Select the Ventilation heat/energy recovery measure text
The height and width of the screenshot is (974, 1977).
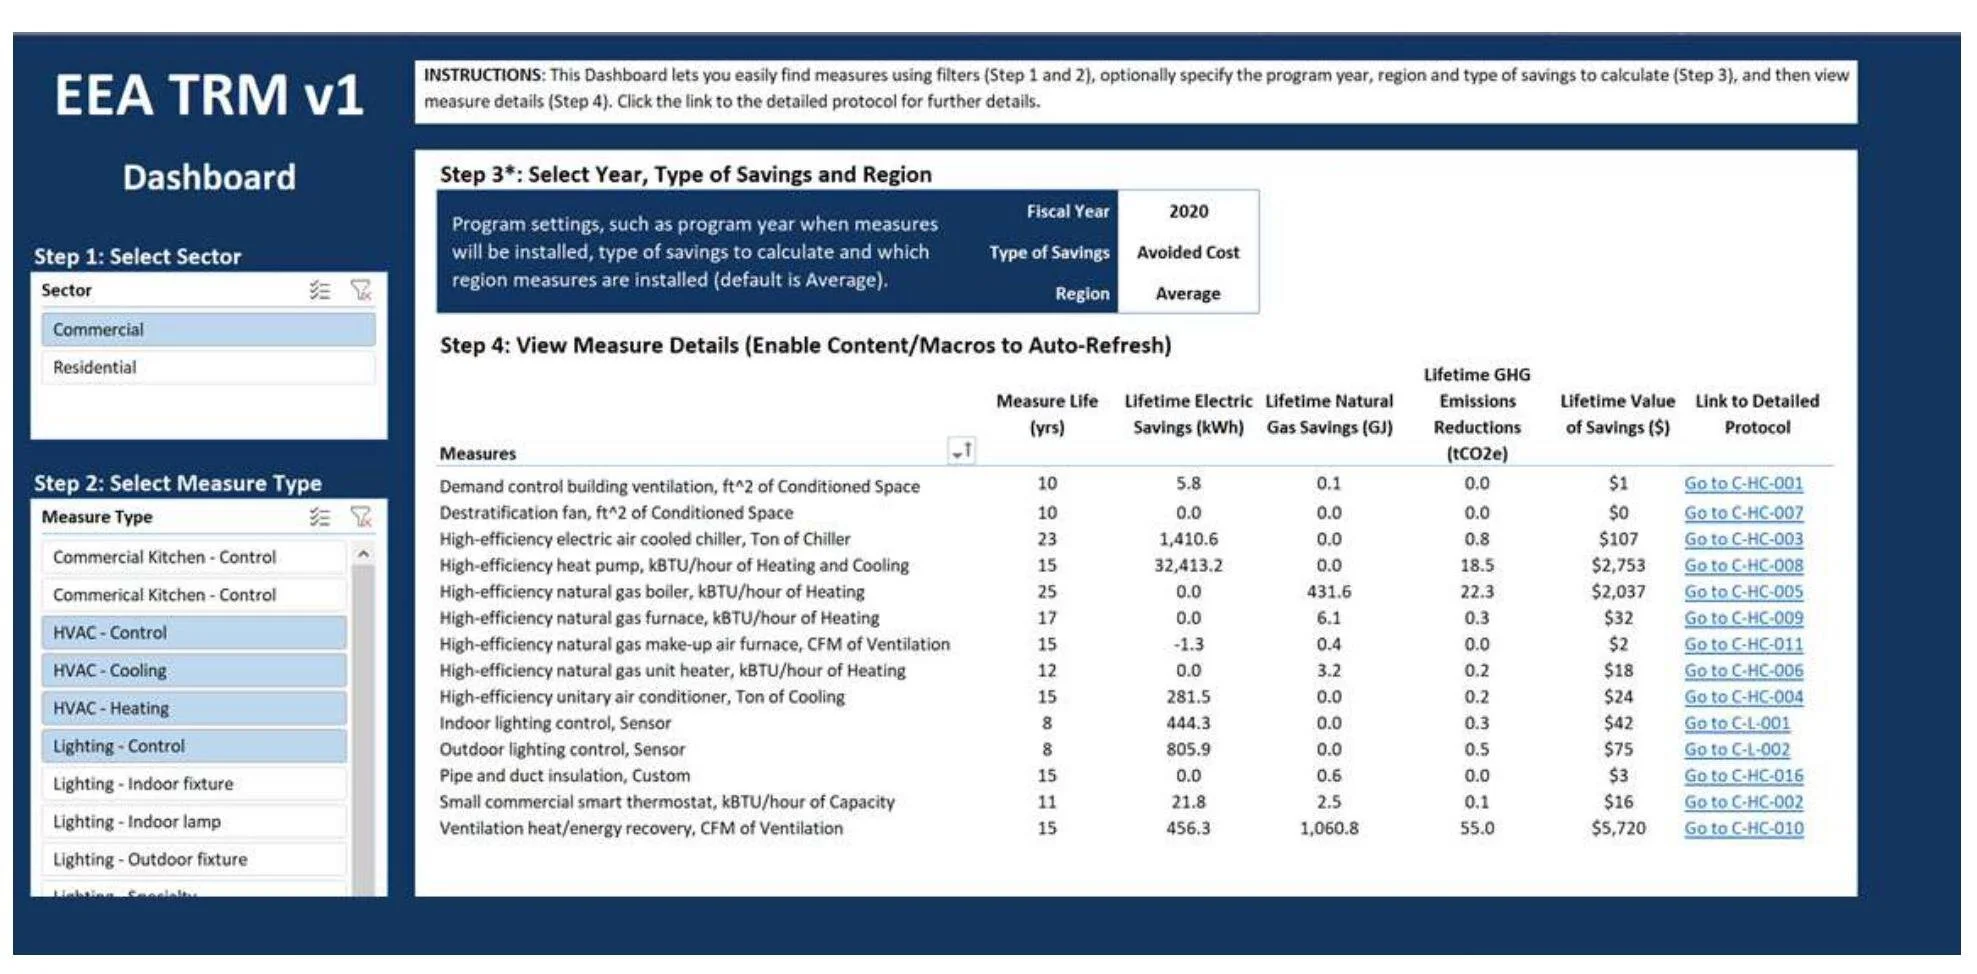[641, 829]
